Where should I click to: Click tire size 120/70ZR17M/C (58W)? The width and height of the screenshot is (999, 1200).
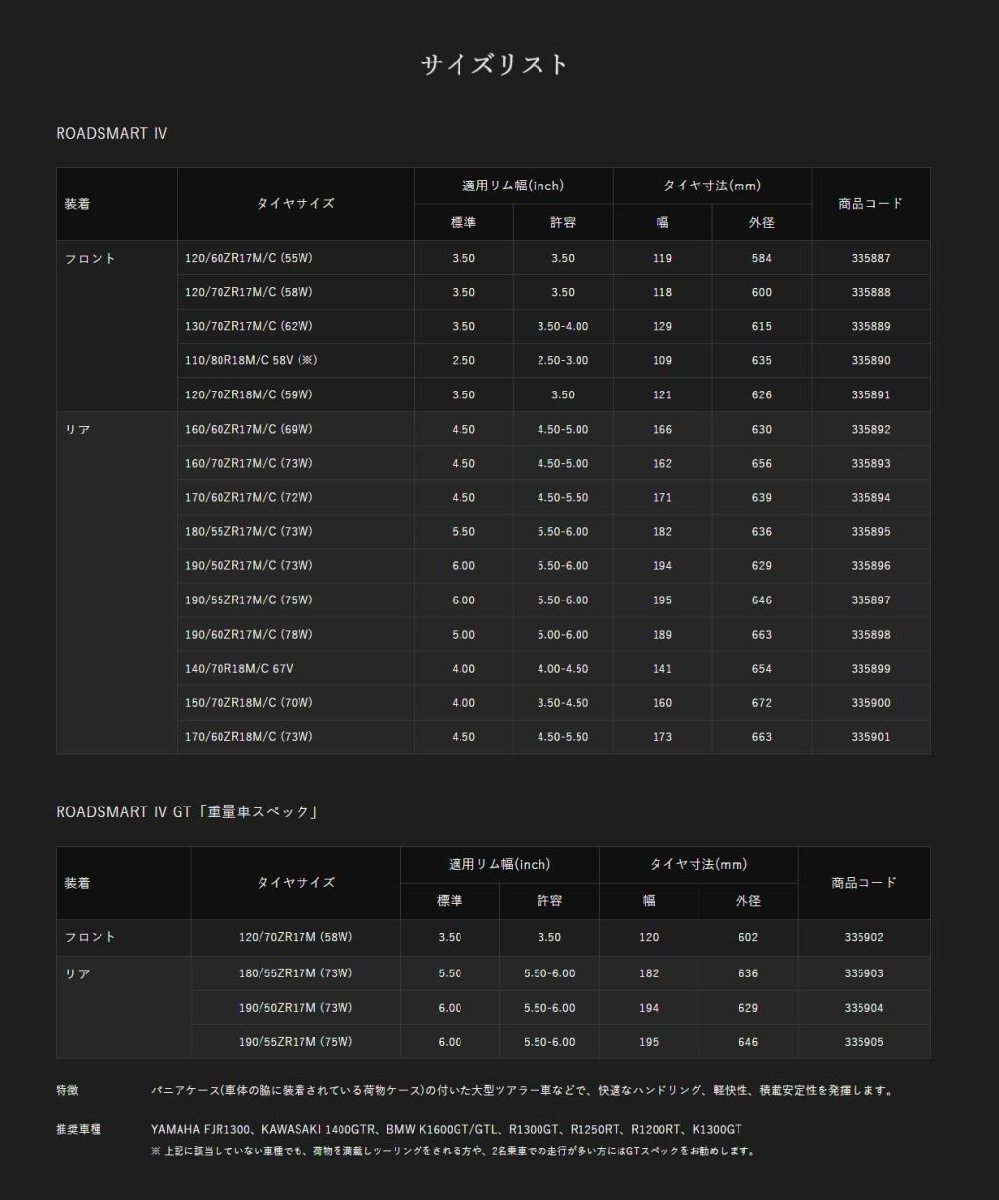coord(249,292)
